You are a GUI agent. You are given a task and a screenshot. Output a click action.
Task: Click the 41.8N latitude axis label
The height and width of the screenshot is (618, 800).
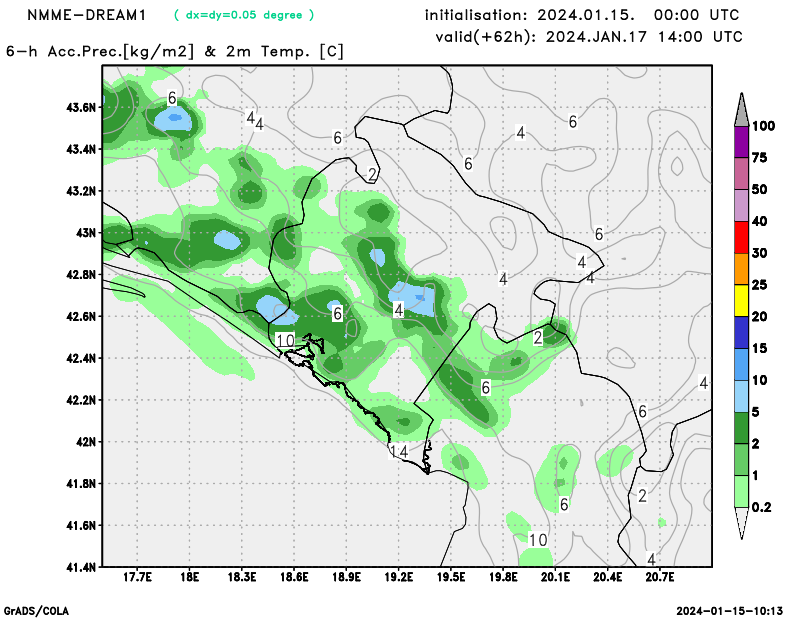tap(81, 483)
